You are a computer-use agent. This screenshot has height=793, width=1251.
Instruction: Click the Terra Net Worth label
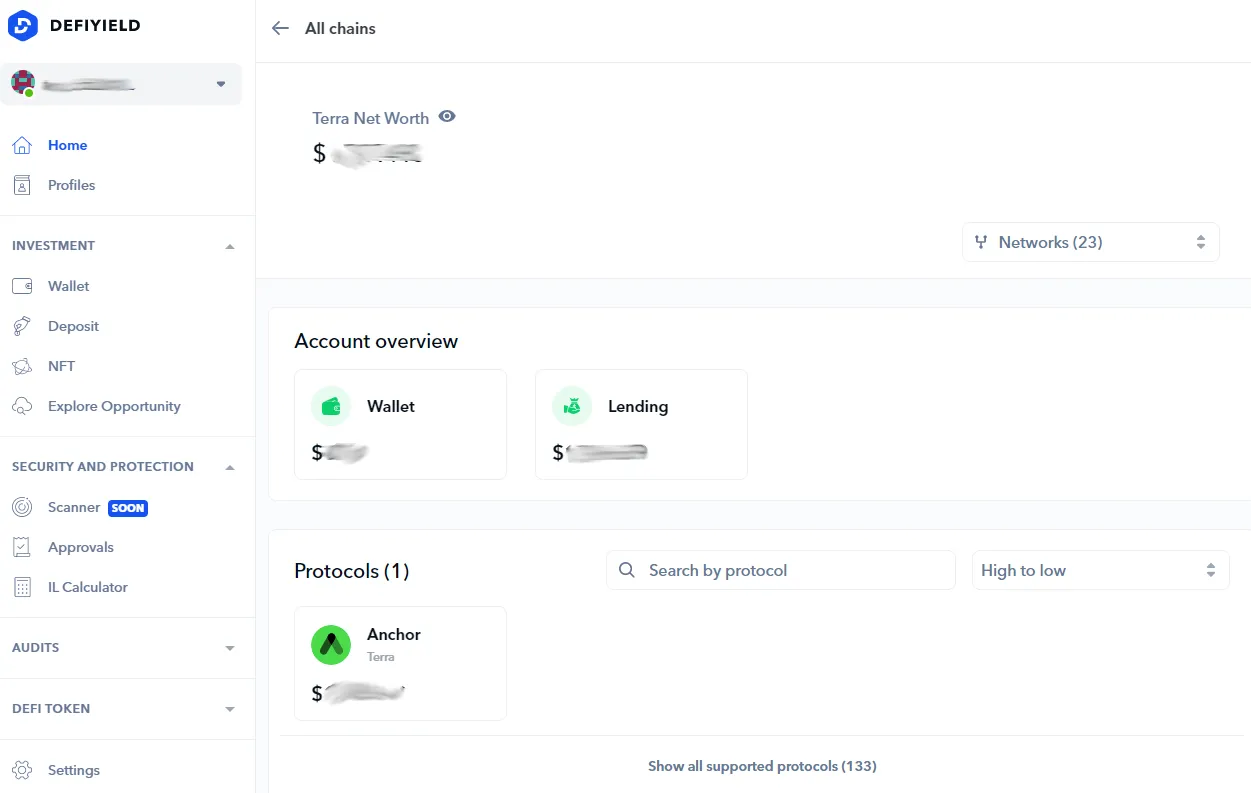tap(370, 118)
